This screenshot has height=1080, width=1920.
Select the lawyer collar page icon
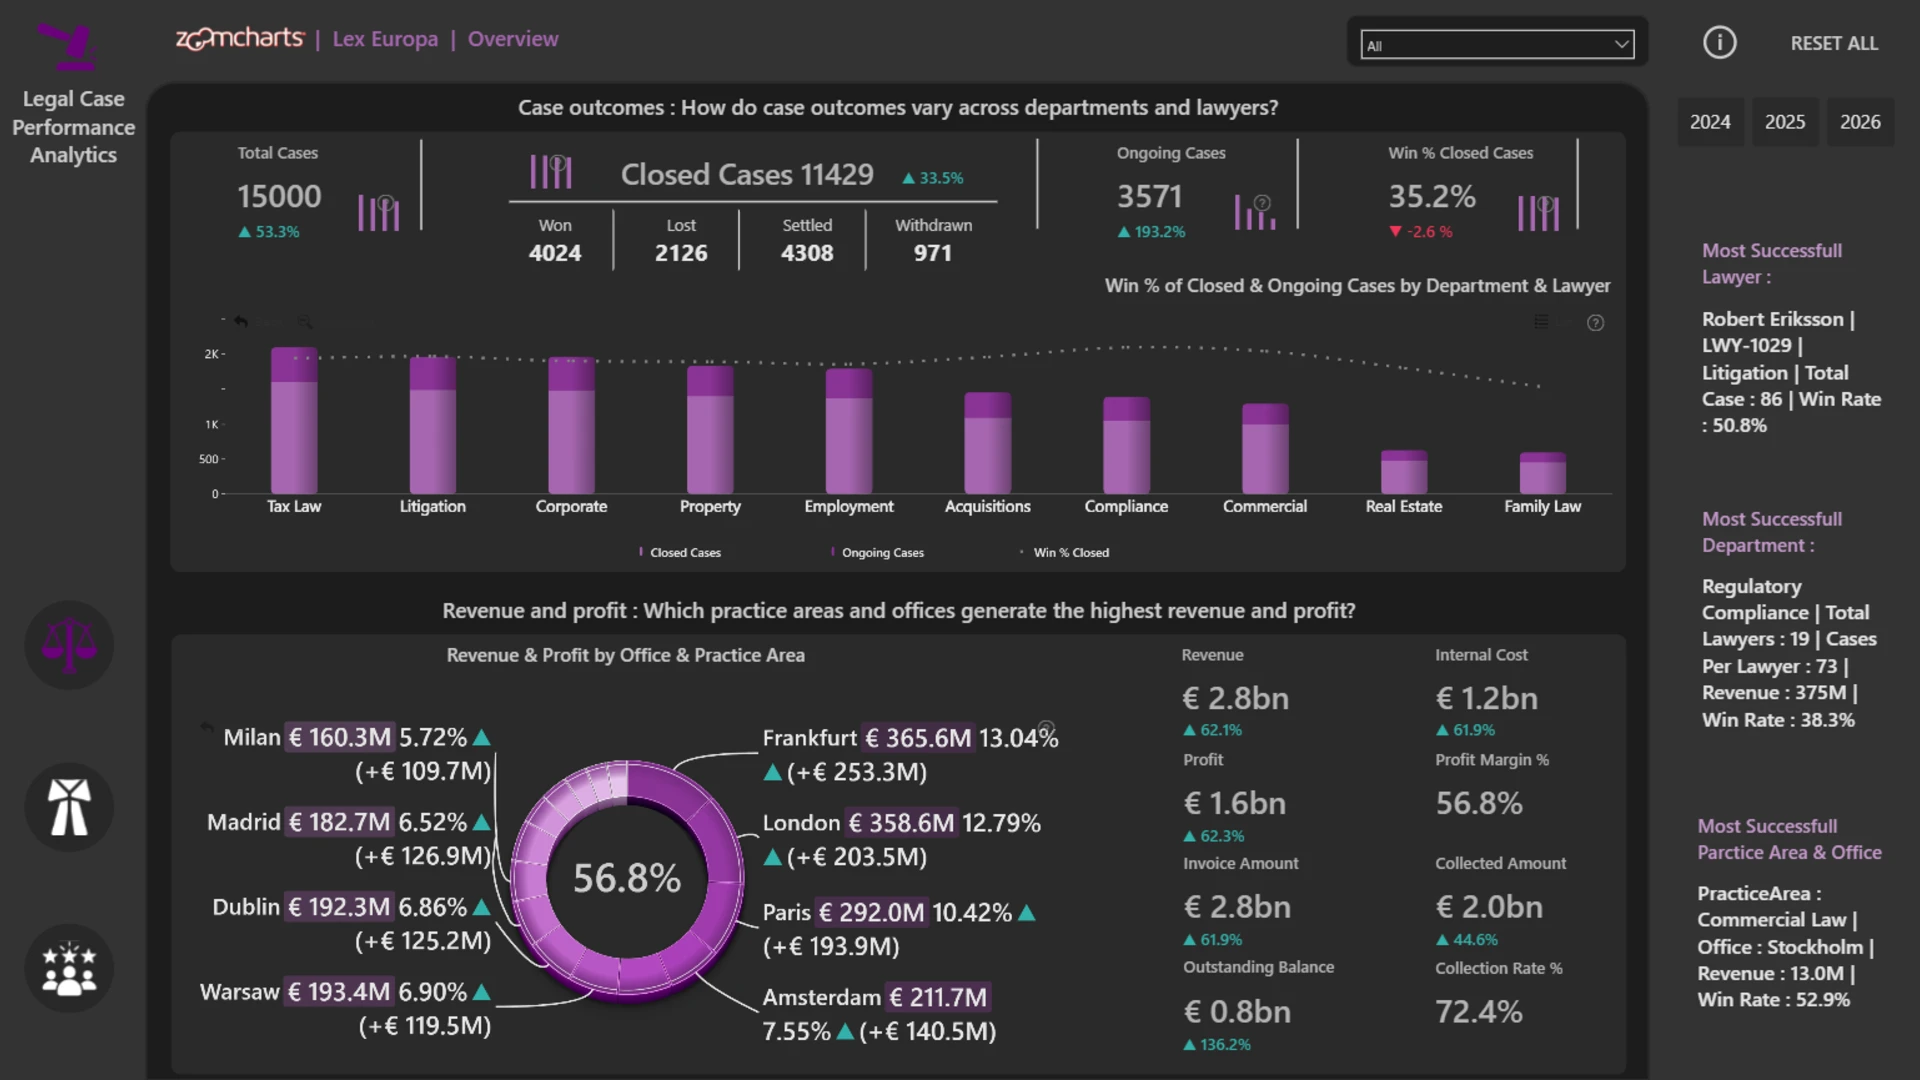(x=69, y=807)
